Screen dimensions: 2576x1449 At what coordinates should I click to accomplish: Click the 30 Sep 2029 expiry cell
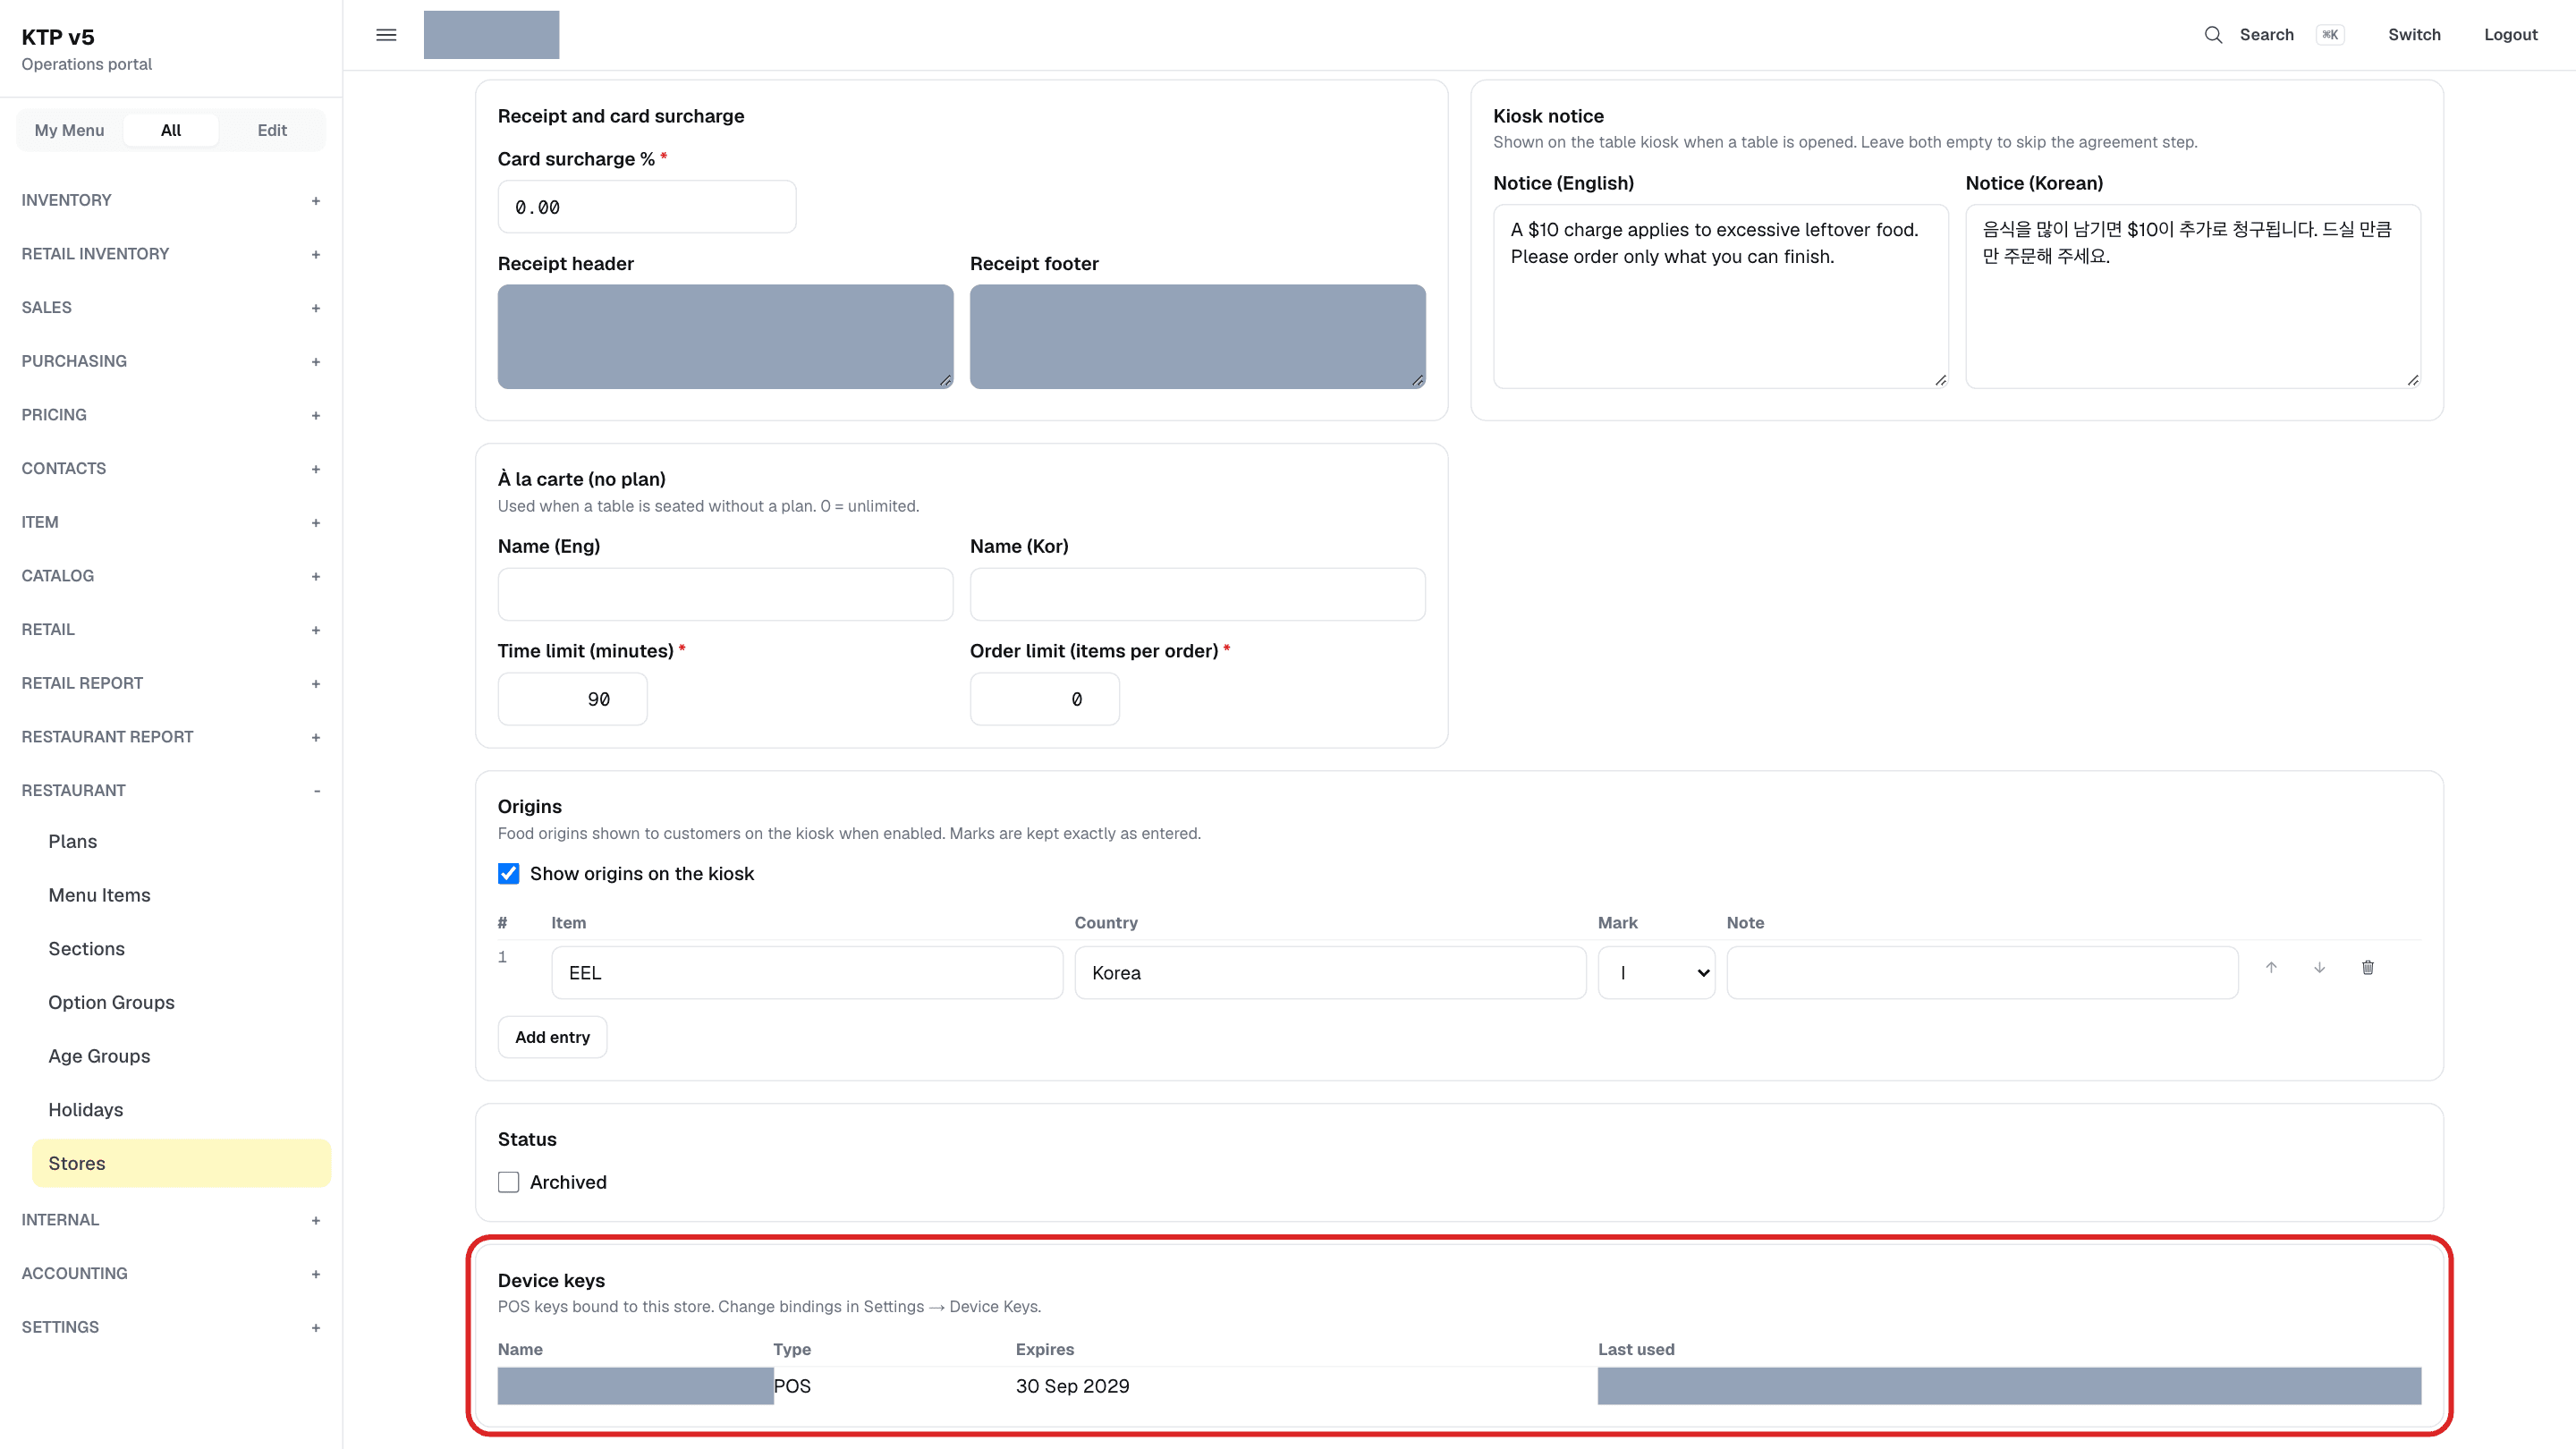(1072, 1386)
